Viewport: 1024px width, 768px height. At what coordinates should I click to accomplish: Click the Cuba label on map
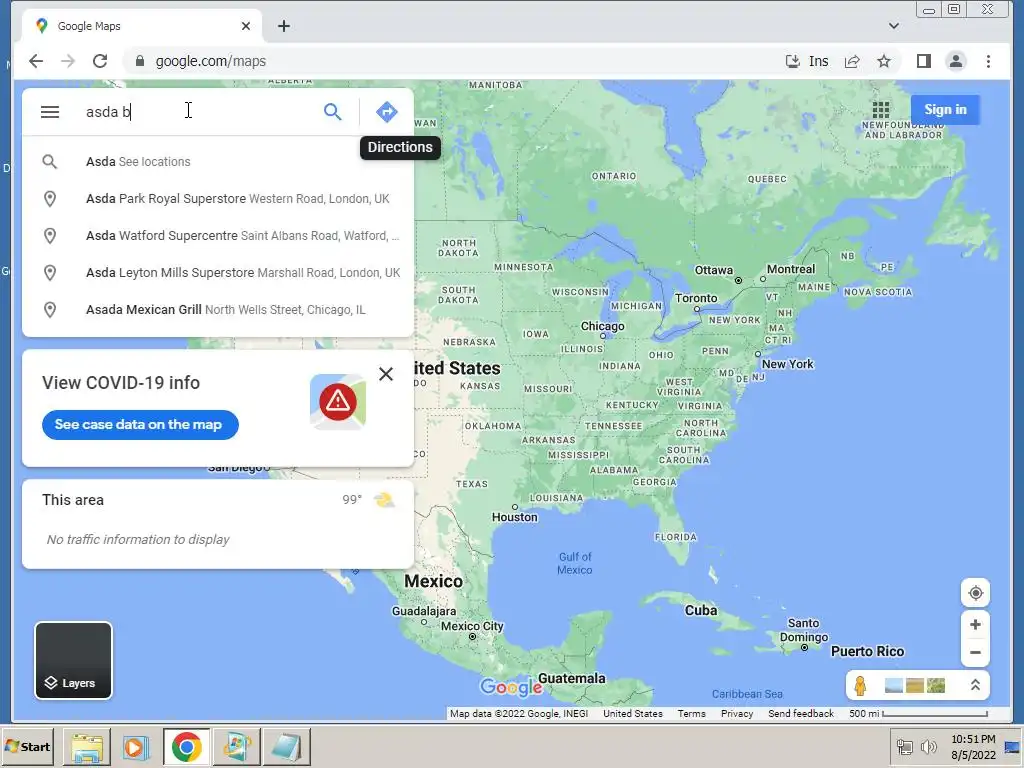pyautogui.click(x=701, y=611)
